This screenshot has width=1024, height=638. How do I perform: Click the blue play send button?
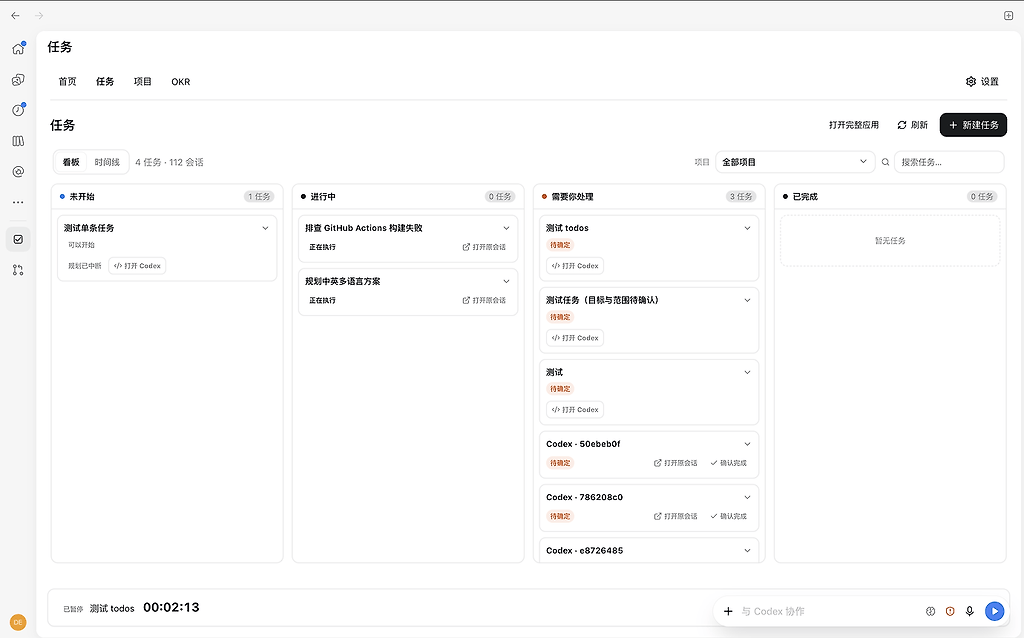(x=995, y=611)
